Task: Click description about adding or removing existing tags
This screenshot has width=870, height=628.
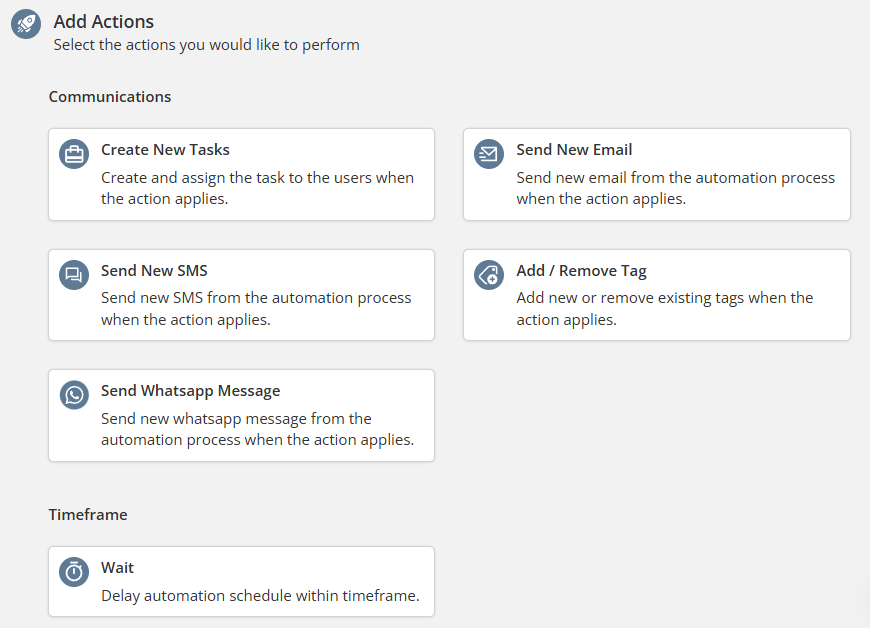Action: pyautogui.click(x=665, y=308)
